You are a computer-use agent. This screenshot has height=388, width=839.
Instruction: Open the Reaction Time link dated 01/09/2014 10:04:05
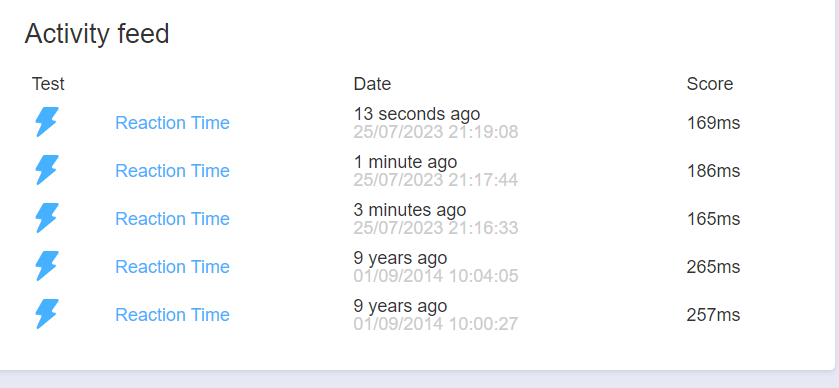tap(172, 267)
